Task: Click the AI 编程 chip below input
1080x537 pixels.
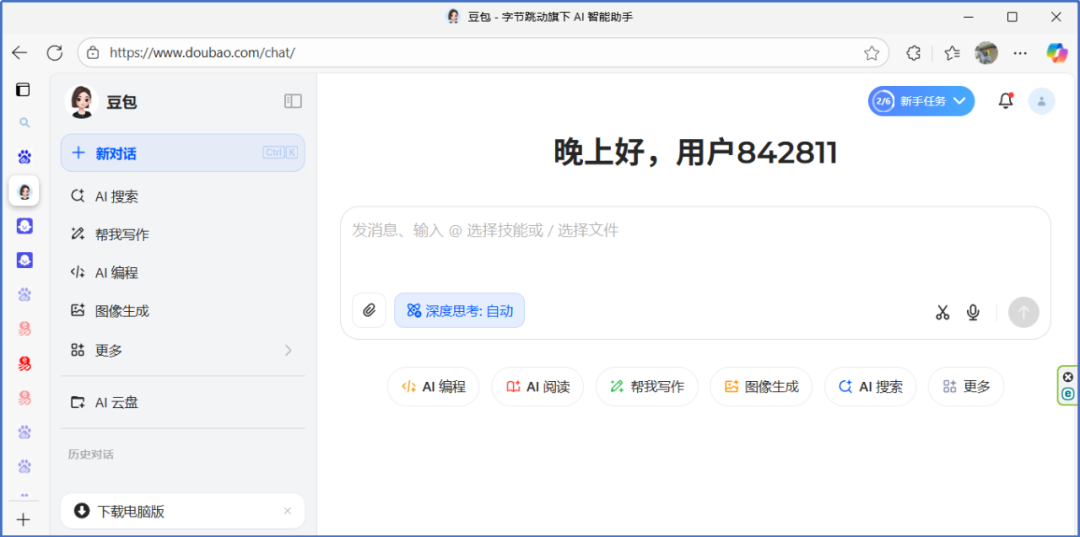Action: (x=433, y=386)
